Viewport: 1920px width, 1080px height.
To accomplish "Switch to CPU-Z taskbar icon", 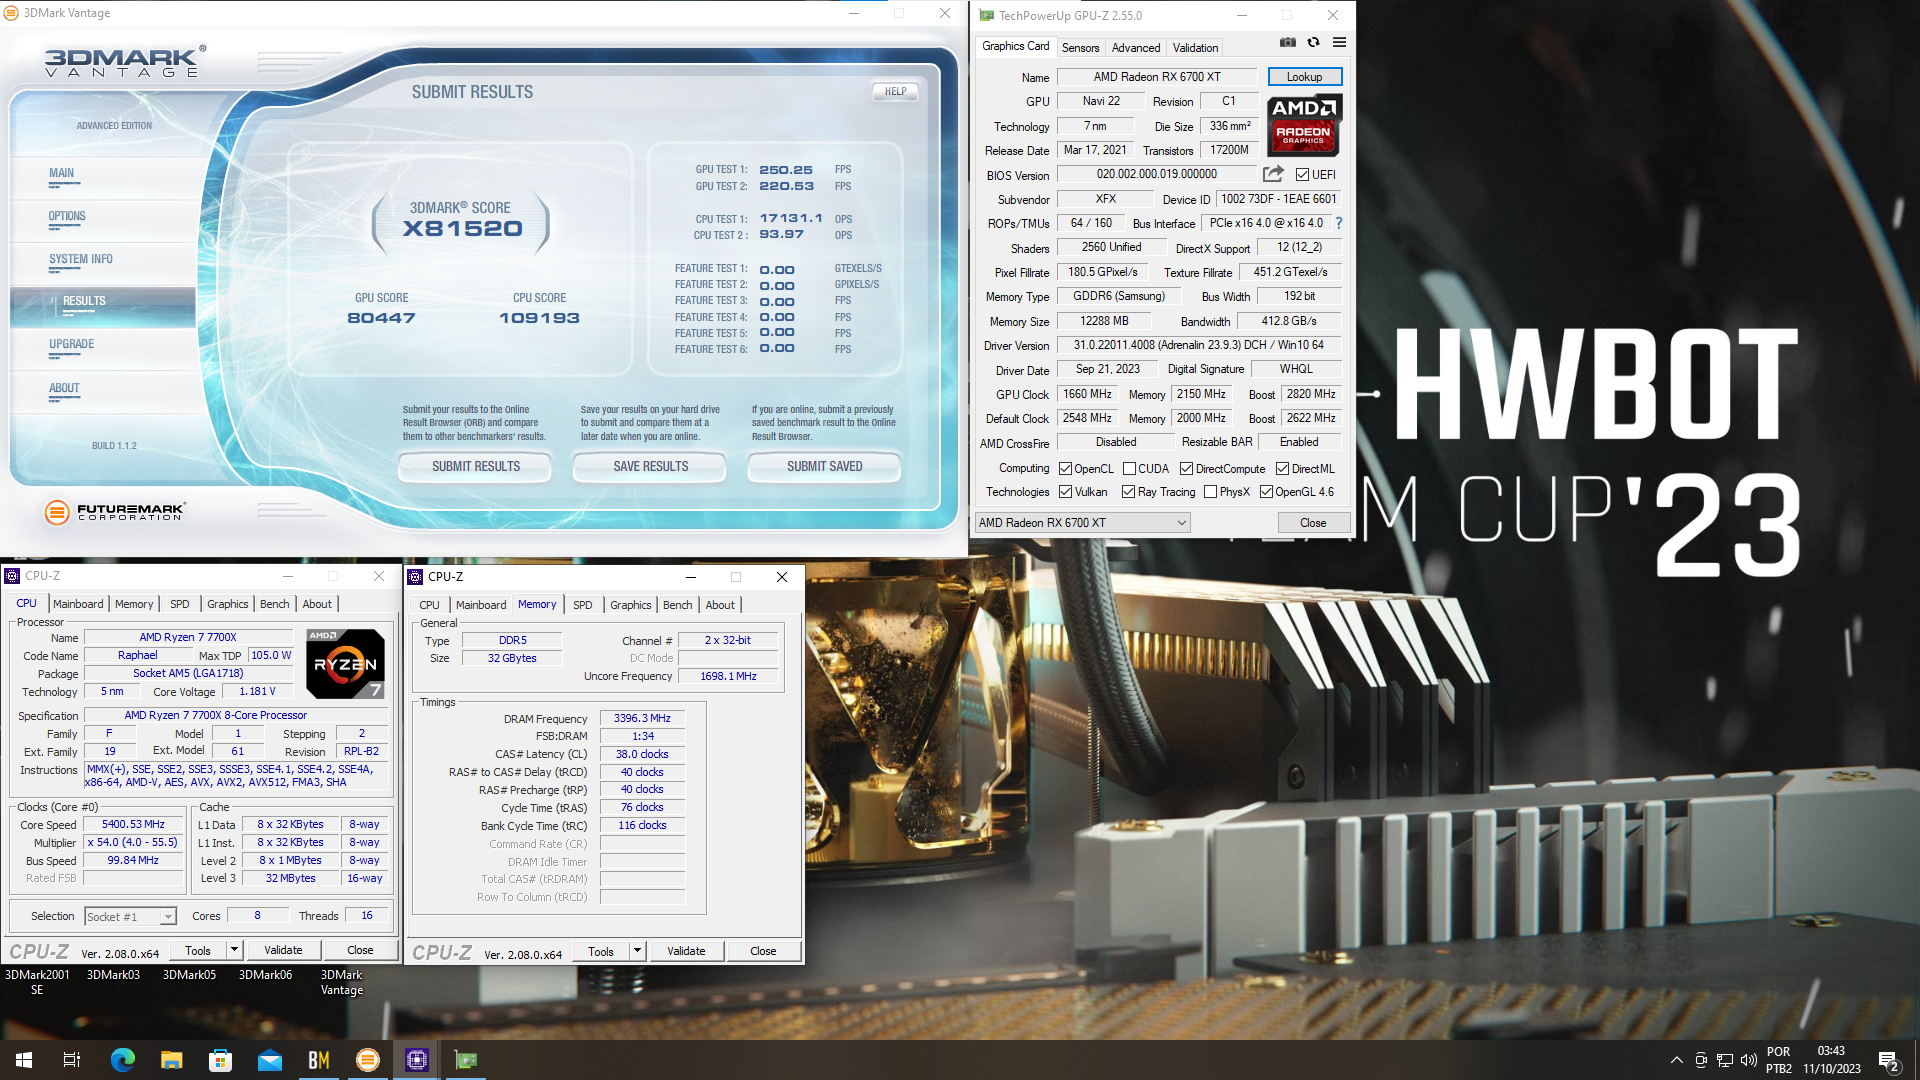I will point(417,1060).
